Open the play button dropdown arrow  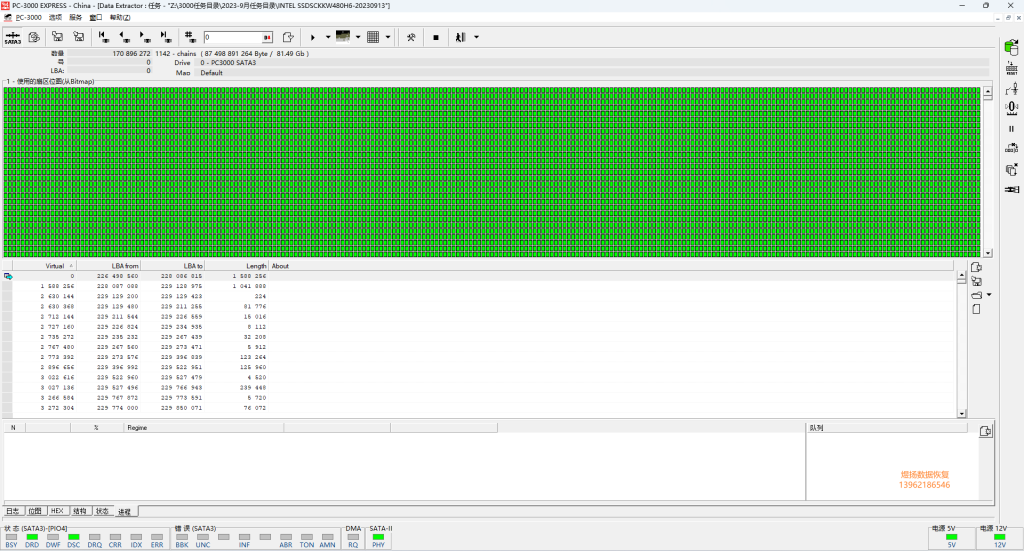328,37
